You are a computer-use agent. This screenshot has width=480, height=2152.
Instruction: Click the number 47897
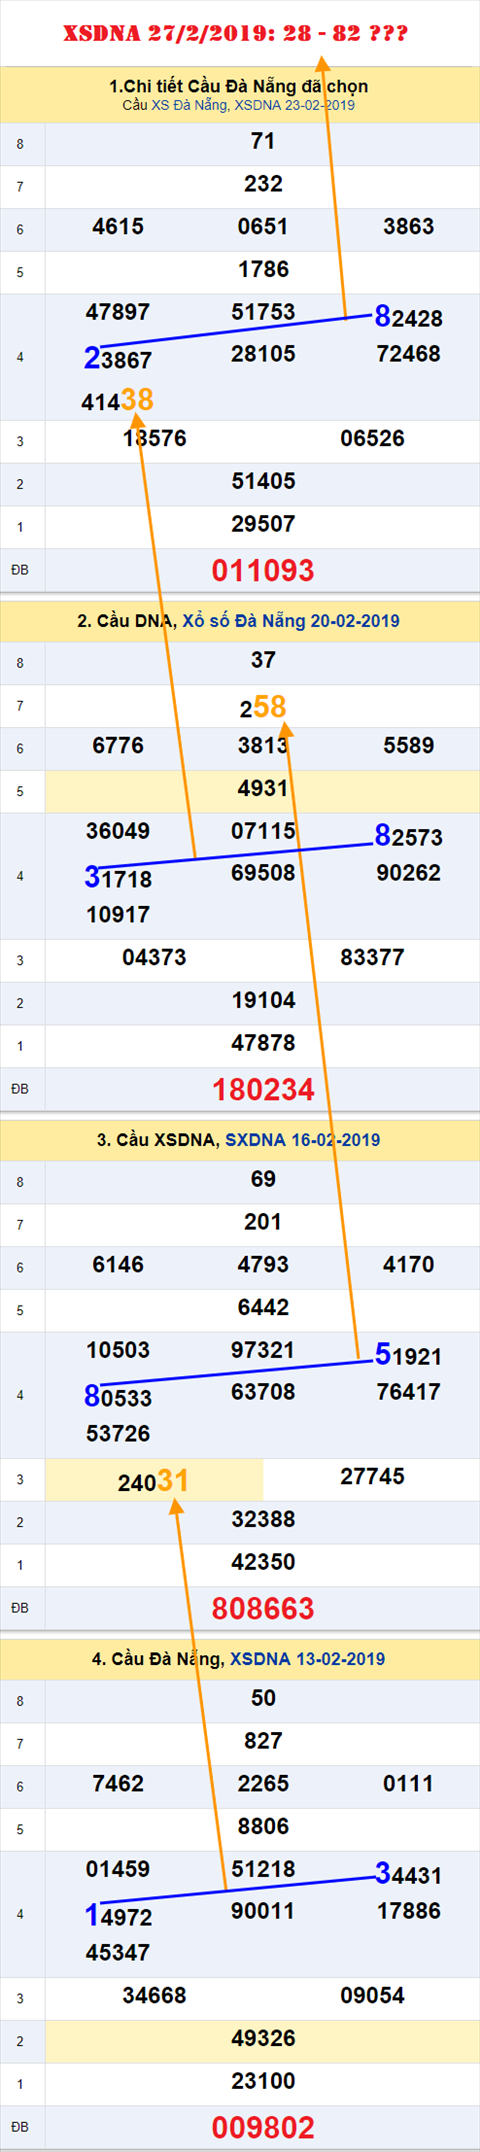[x=118, y=312]
